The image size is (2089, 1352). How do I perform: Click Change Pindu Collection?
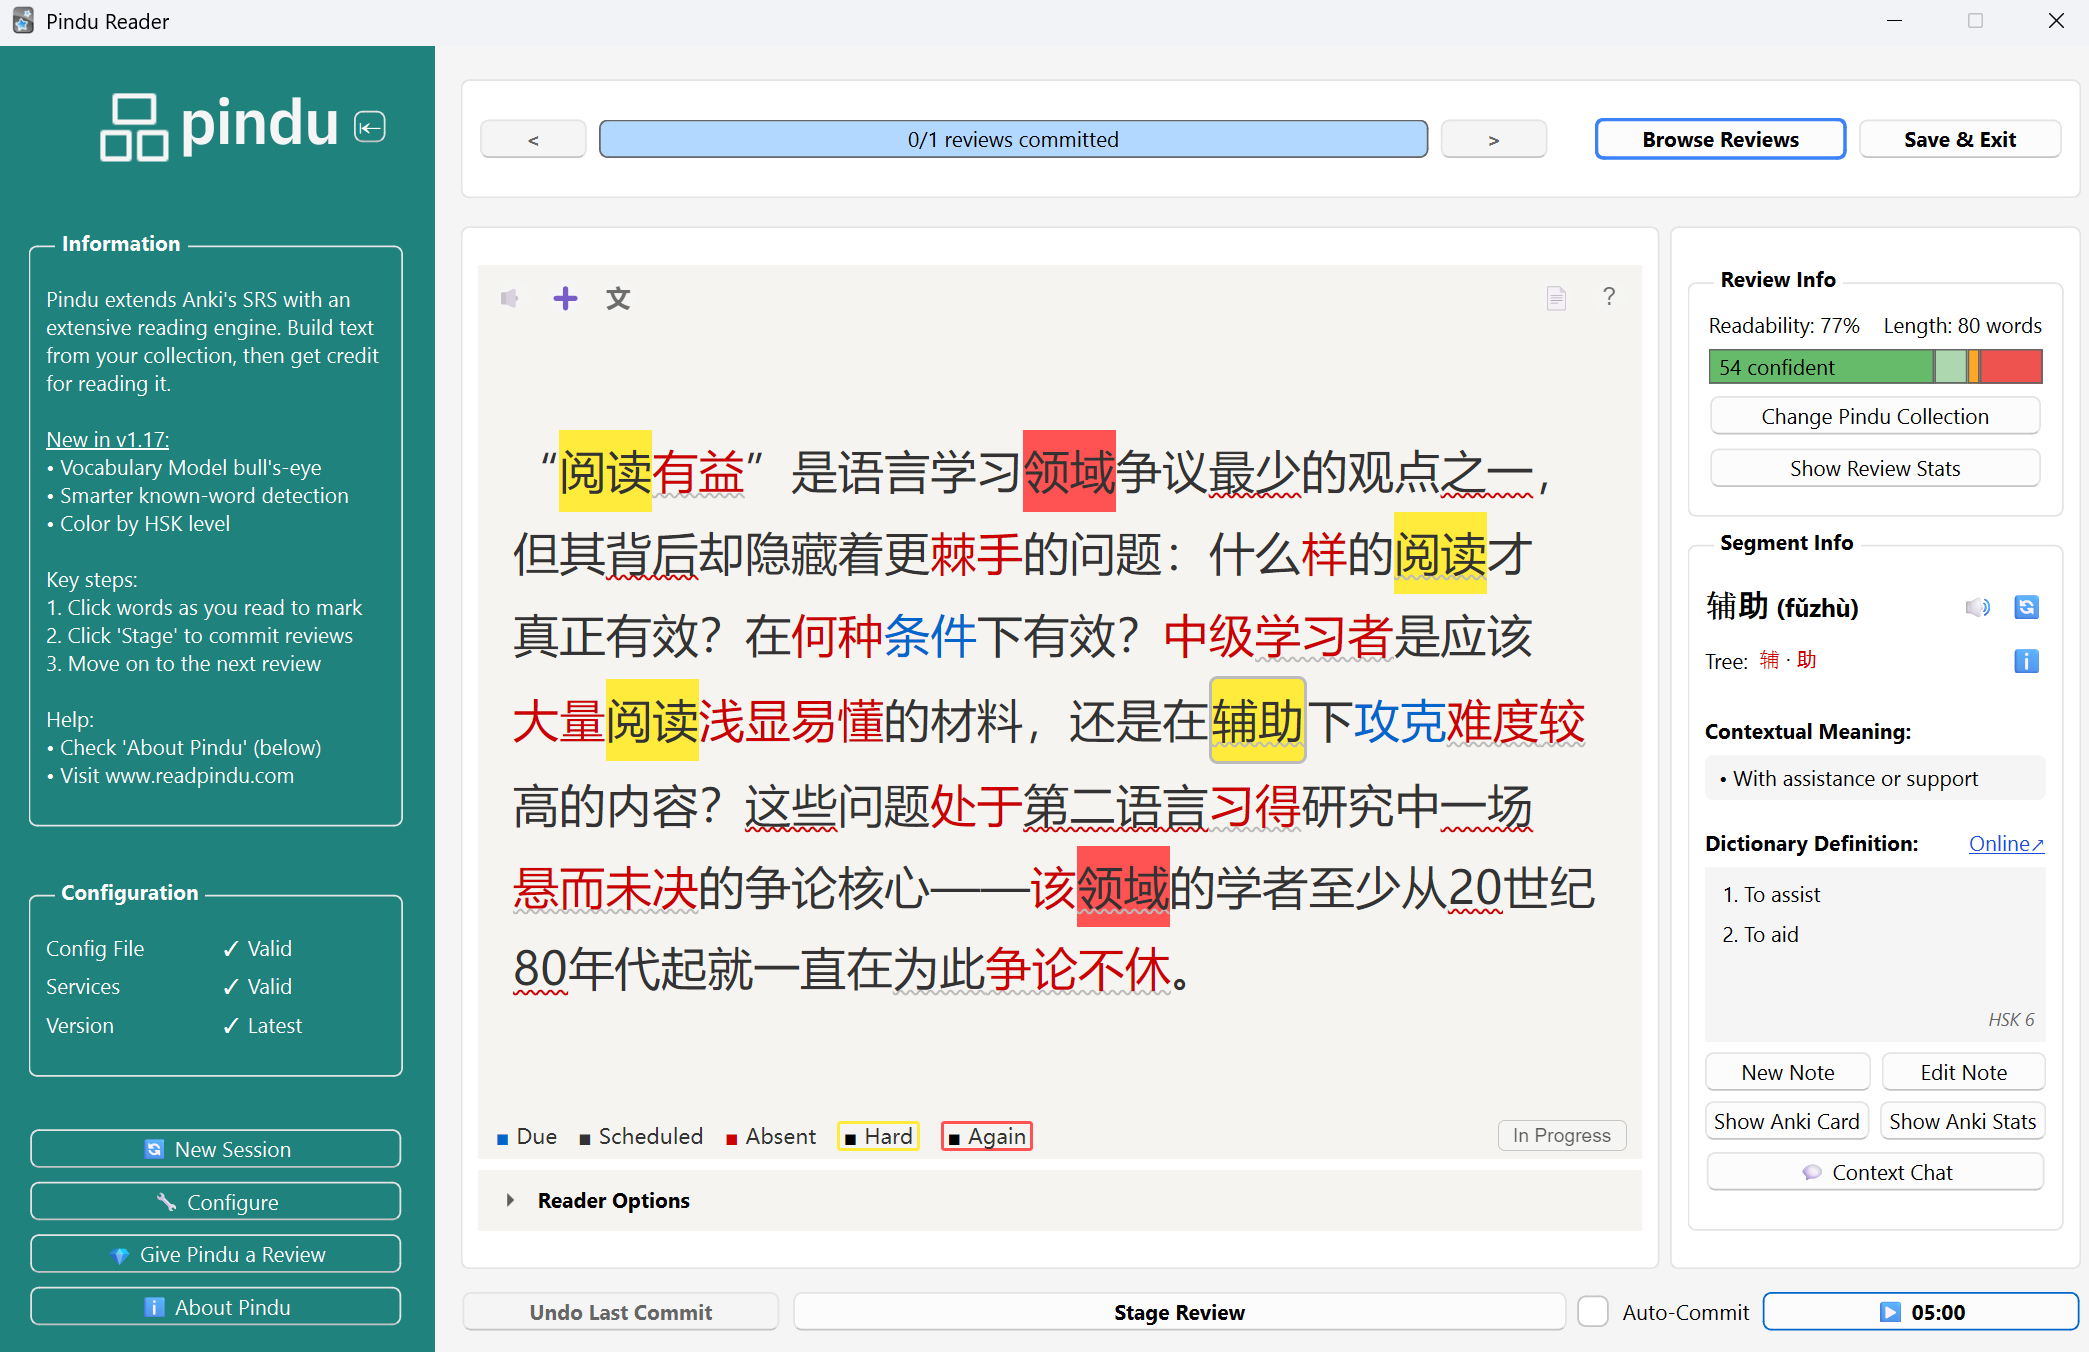click(x=1874, y=417)
